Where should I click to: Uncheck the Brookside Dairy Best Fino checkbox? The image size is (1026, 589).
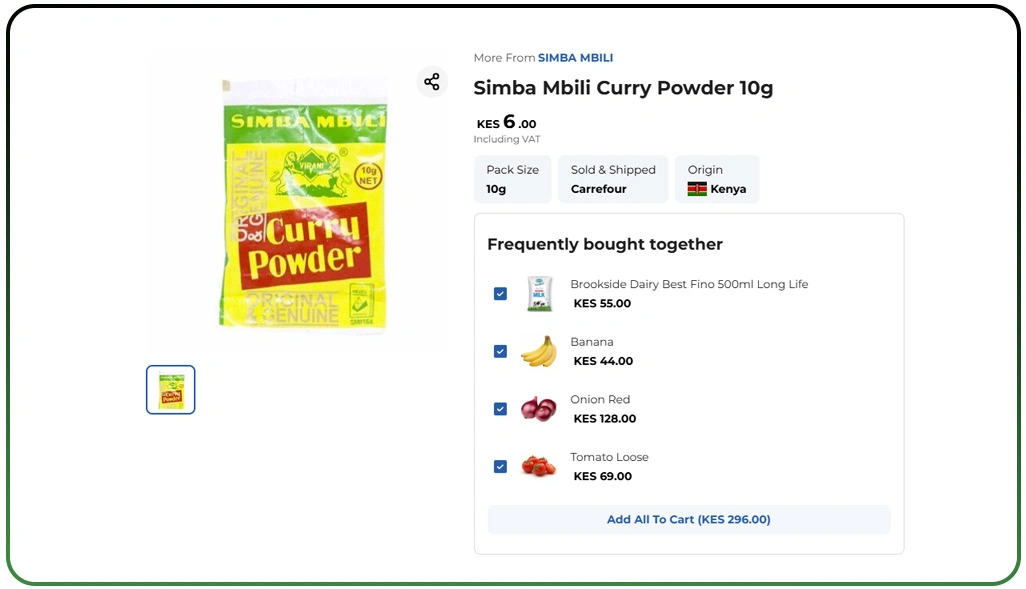500,294
